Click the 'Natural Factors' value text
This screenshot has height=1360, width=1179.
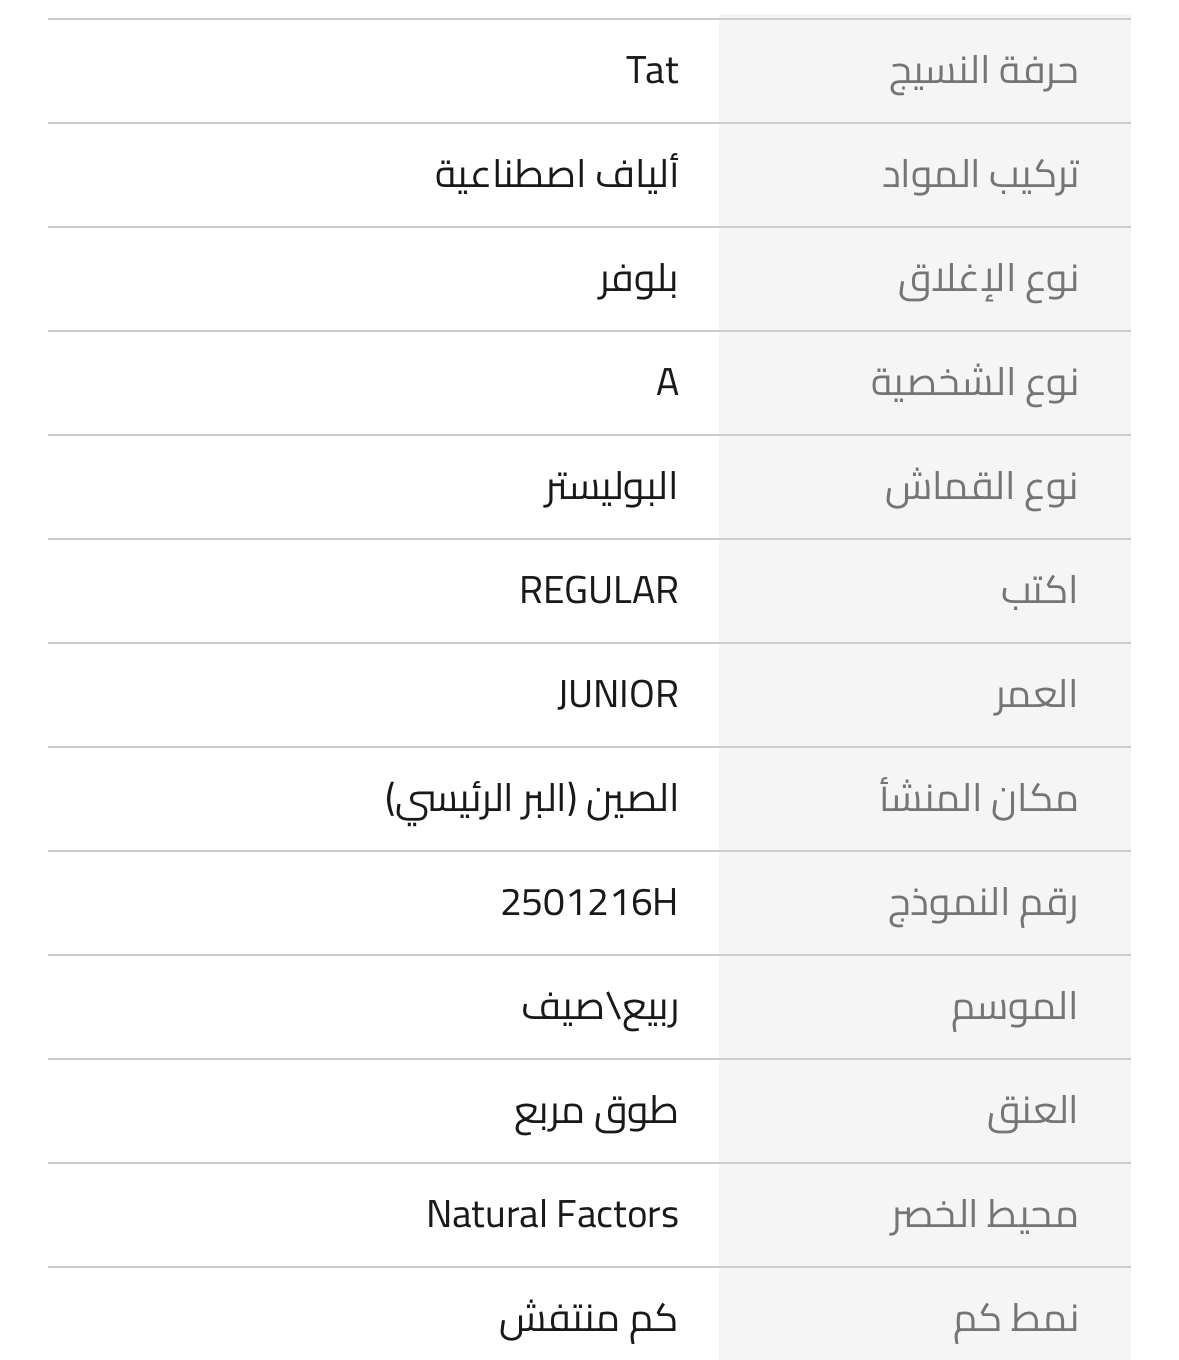(x=553, y=1215)
